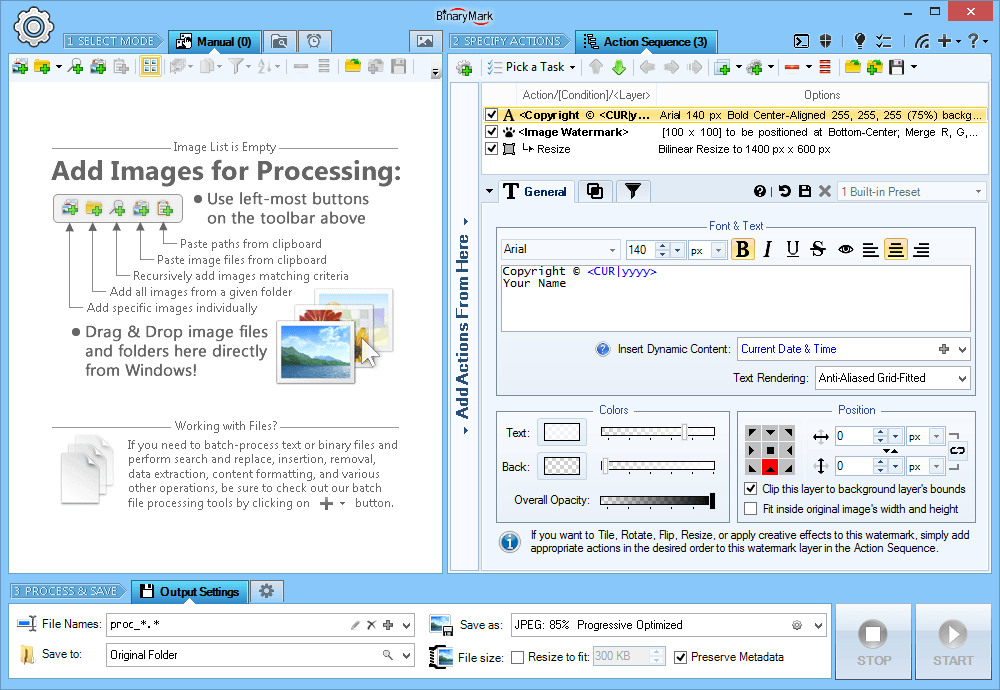The height and width of the screenshot is (690, 1000).
Task: Open the Arial font dropdown
Action: click(x=612, y=249)
